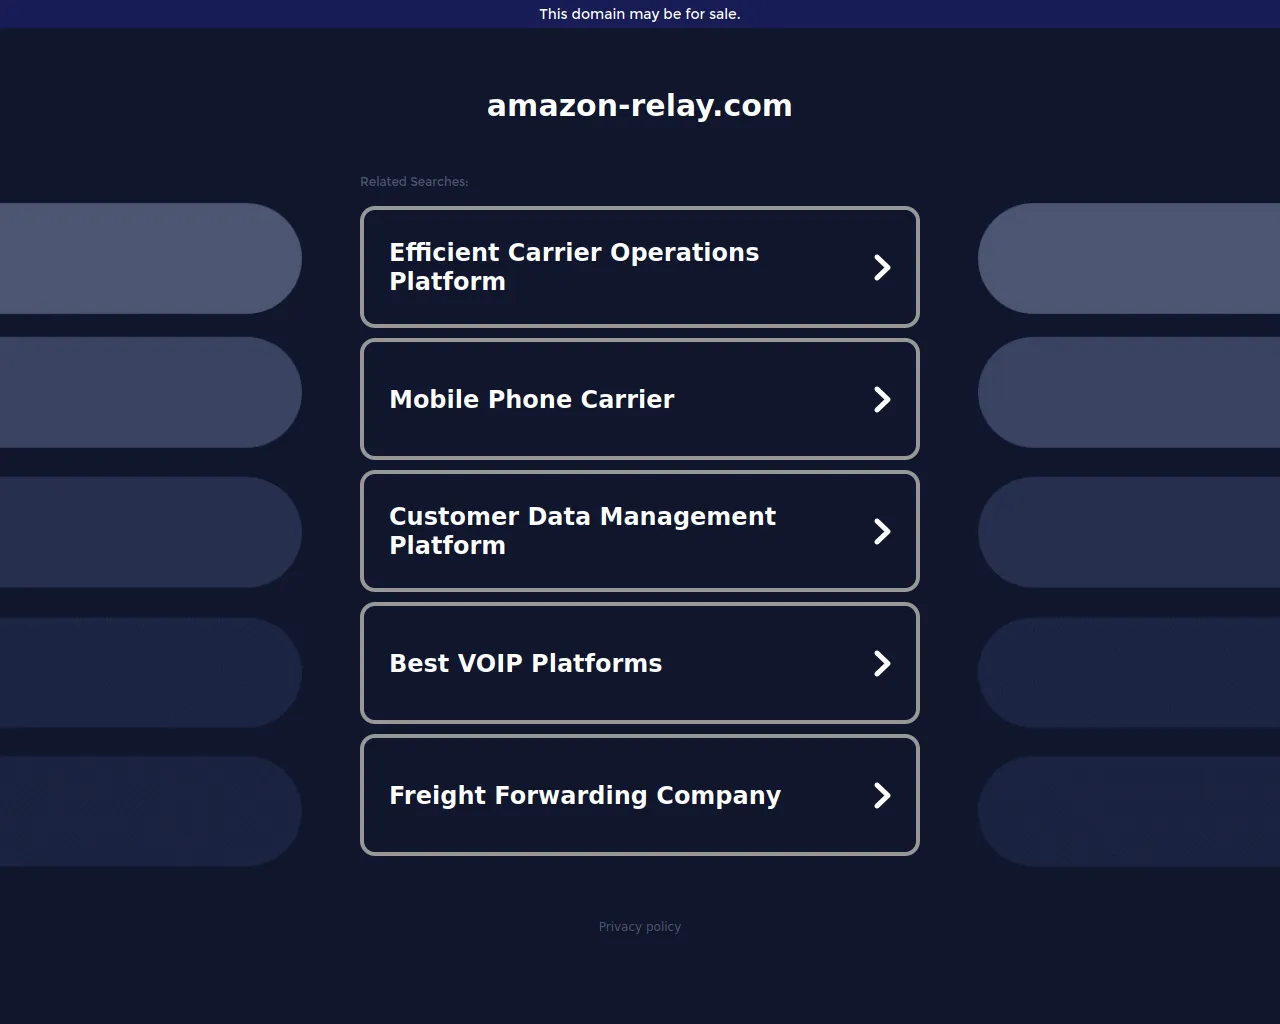1280x1024 pixels.
Task: Select the Customer Data Management Platform link
Action: point(582,531)
